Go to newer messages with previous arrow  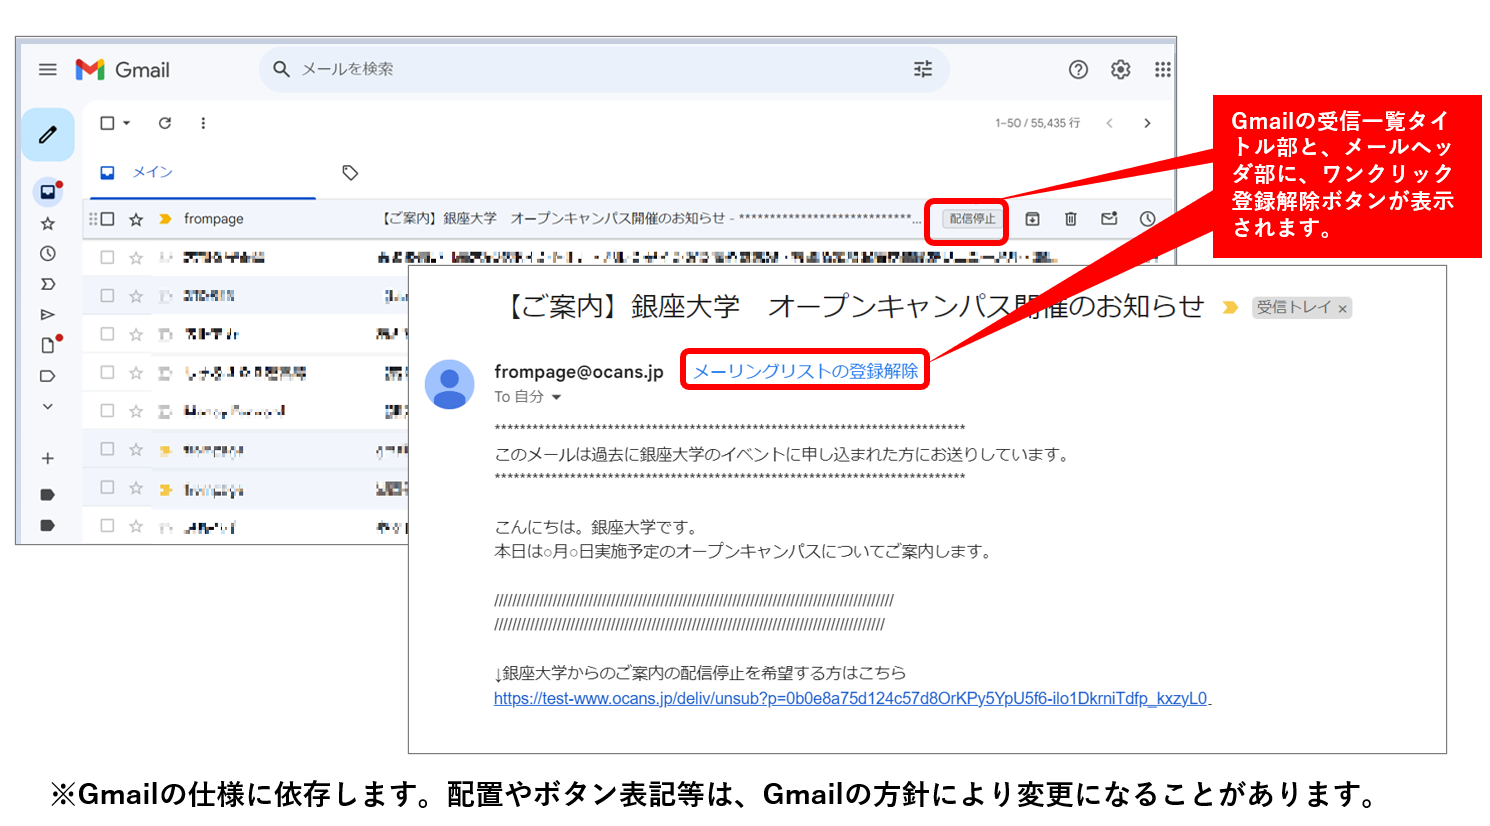[1109, 123]
